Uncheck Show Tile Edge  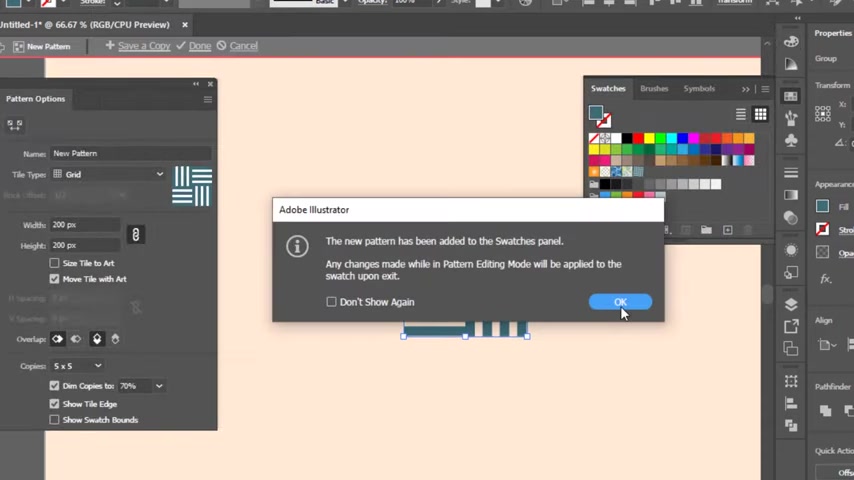tap(54, 404)
